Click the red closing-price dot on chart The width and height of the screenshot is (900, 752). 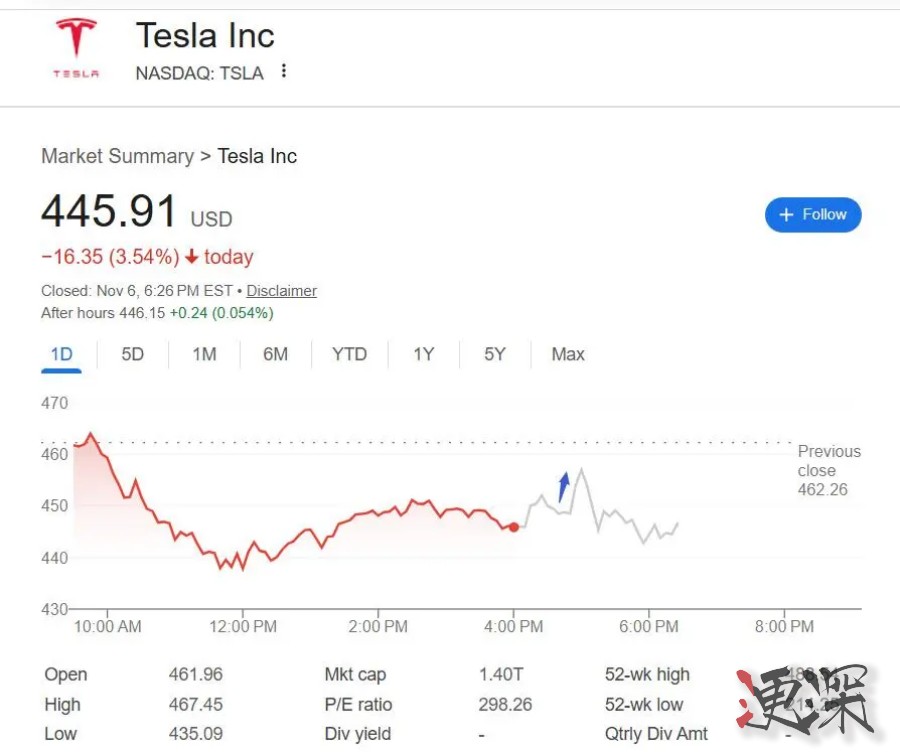pyautogui.click(x=514, y=527)
